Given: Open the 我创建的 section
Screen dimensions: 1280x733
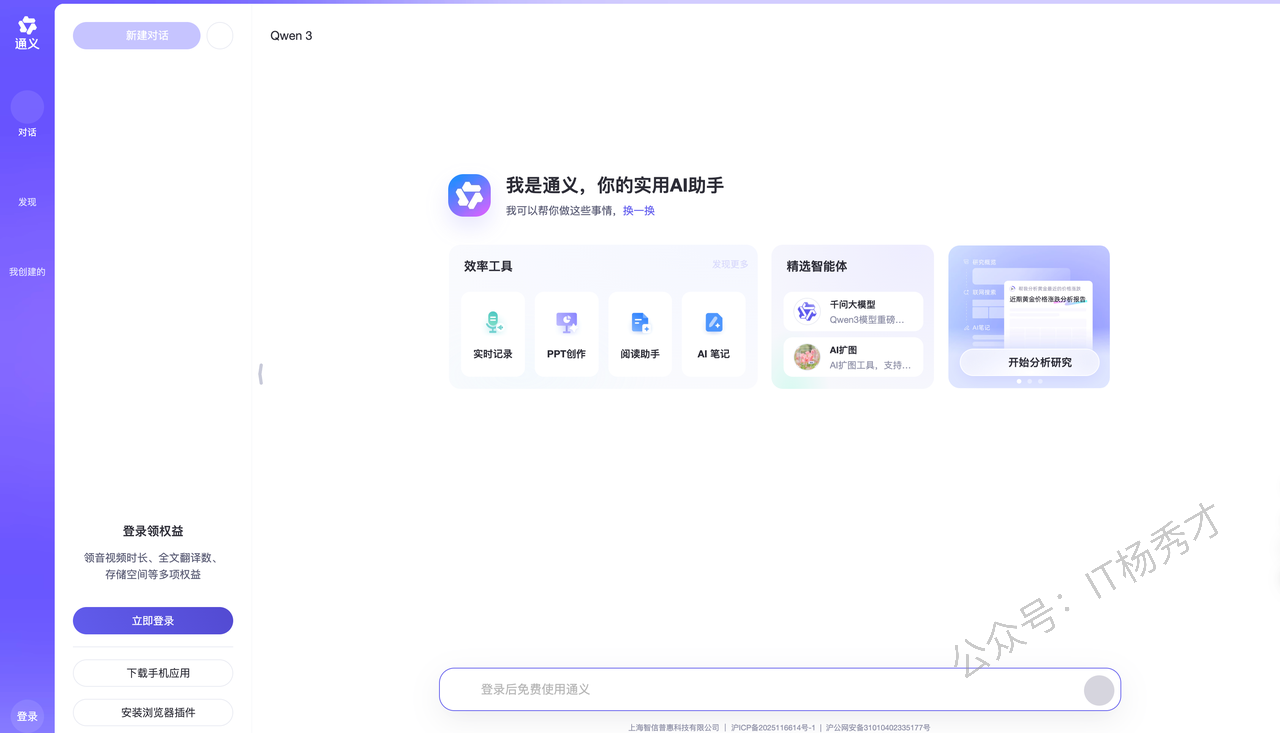Looking at the screenshot, I should [27, 272].
